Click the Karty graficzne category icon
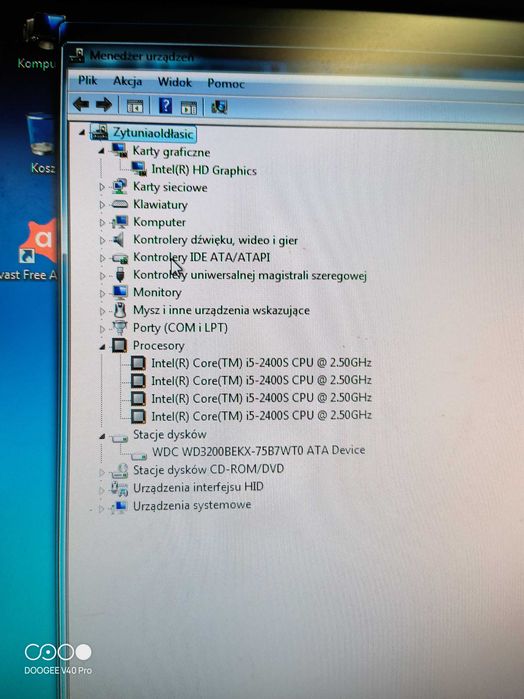This screenshot has height=699, width=524. click(120, 150)
